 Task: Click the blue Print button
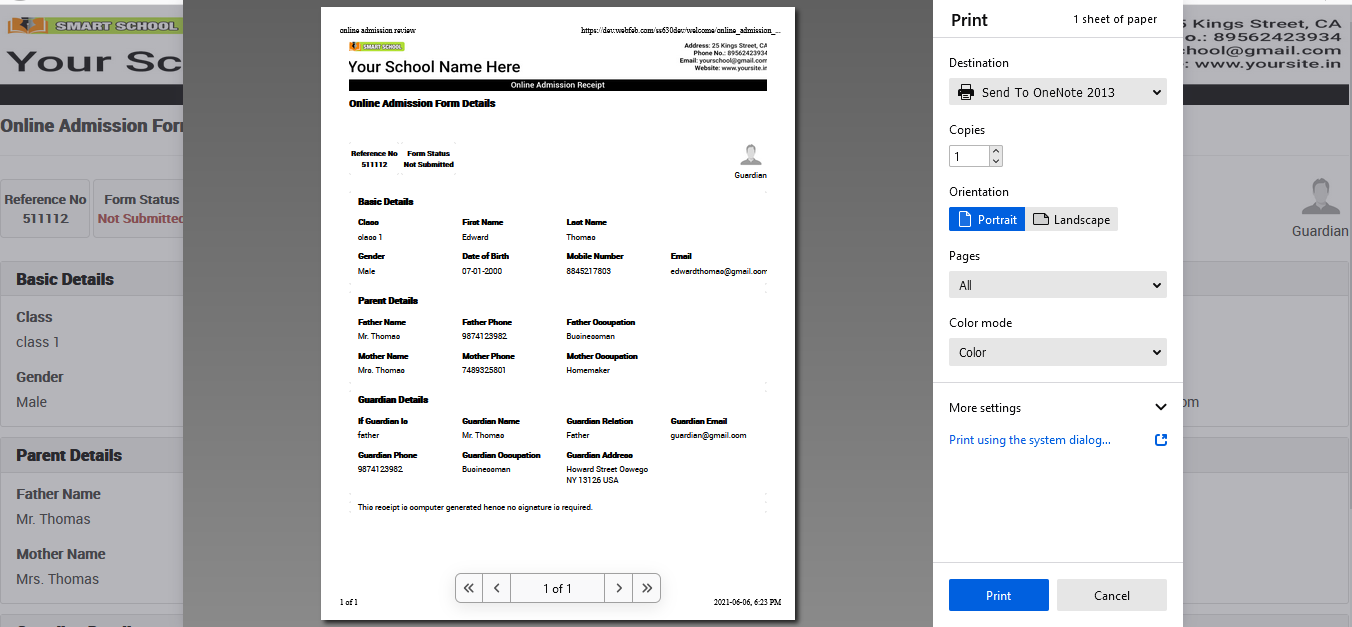point(998,595)
